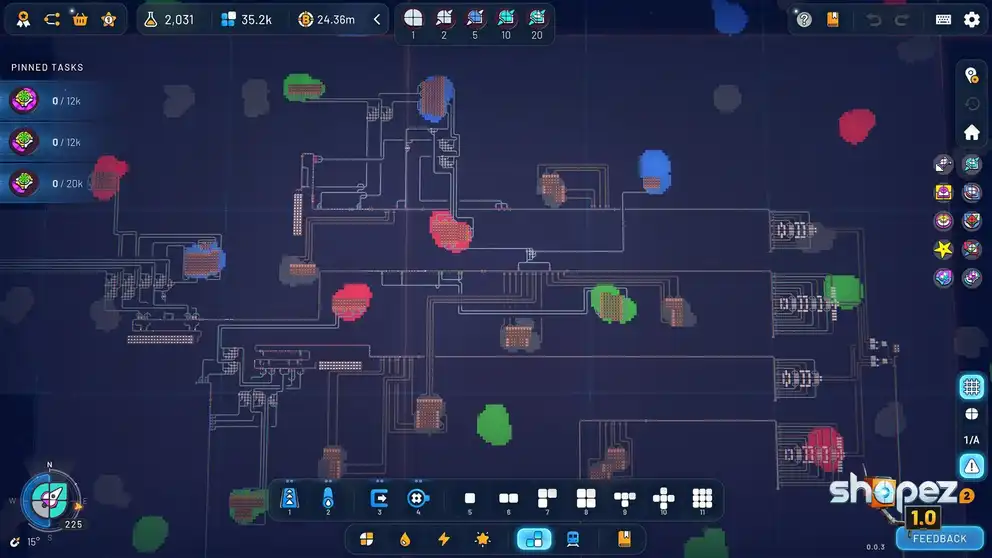Select the space belt tool
992x558 pixels.
[x=290, y=498]
